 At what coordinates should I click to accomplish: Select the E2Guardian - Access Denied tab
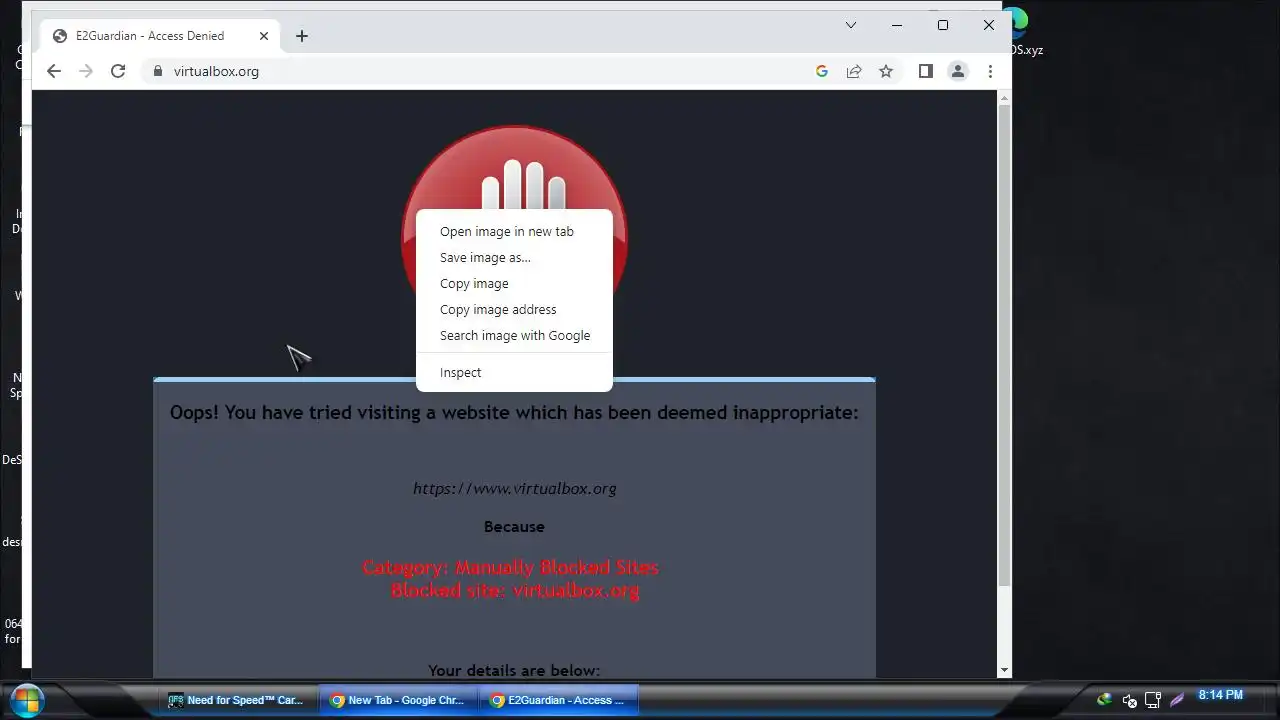click(160, 36)
